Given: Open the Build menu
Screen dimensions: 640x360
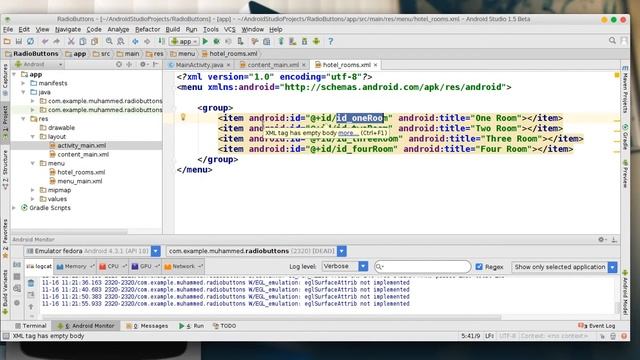Looking at the screenshot, I should point(173,29).
